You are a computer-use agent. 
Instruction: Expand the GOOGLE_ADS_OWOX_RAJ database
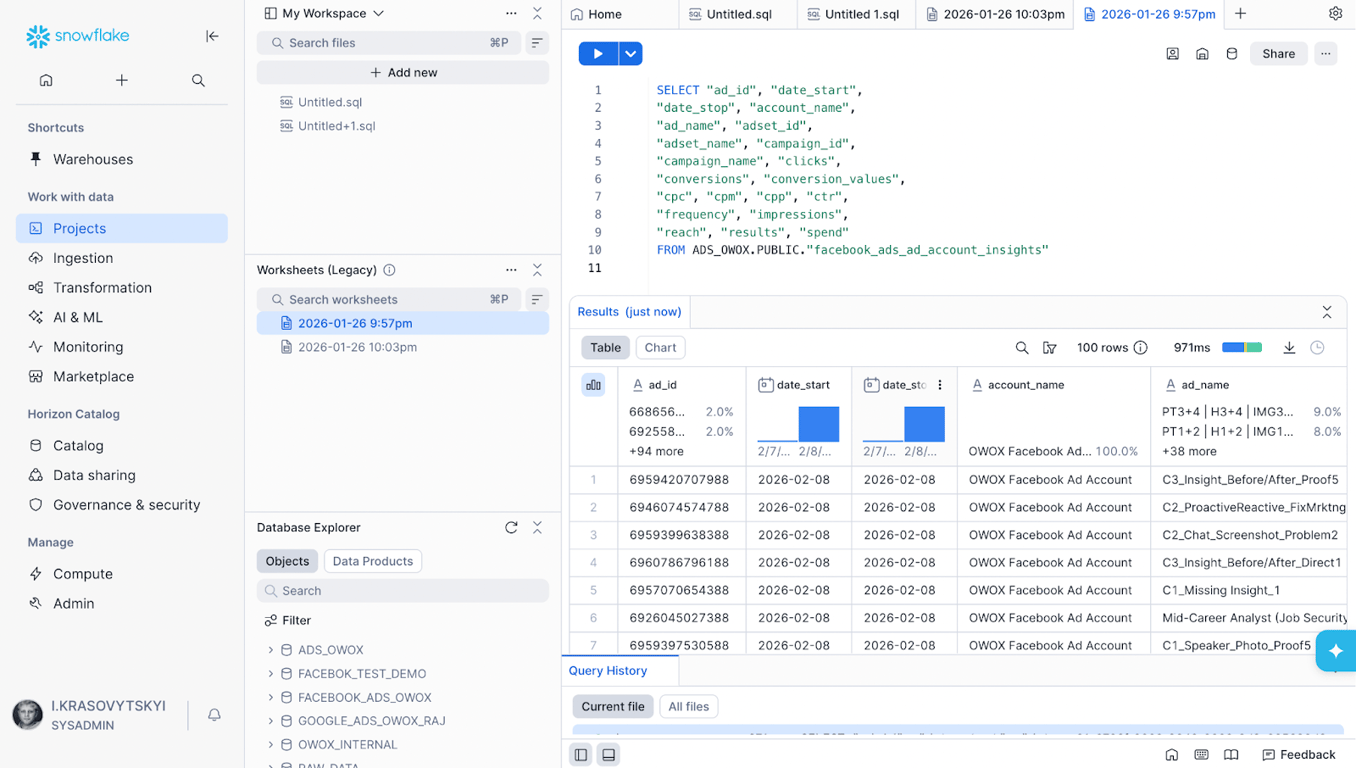click(271, 721)
